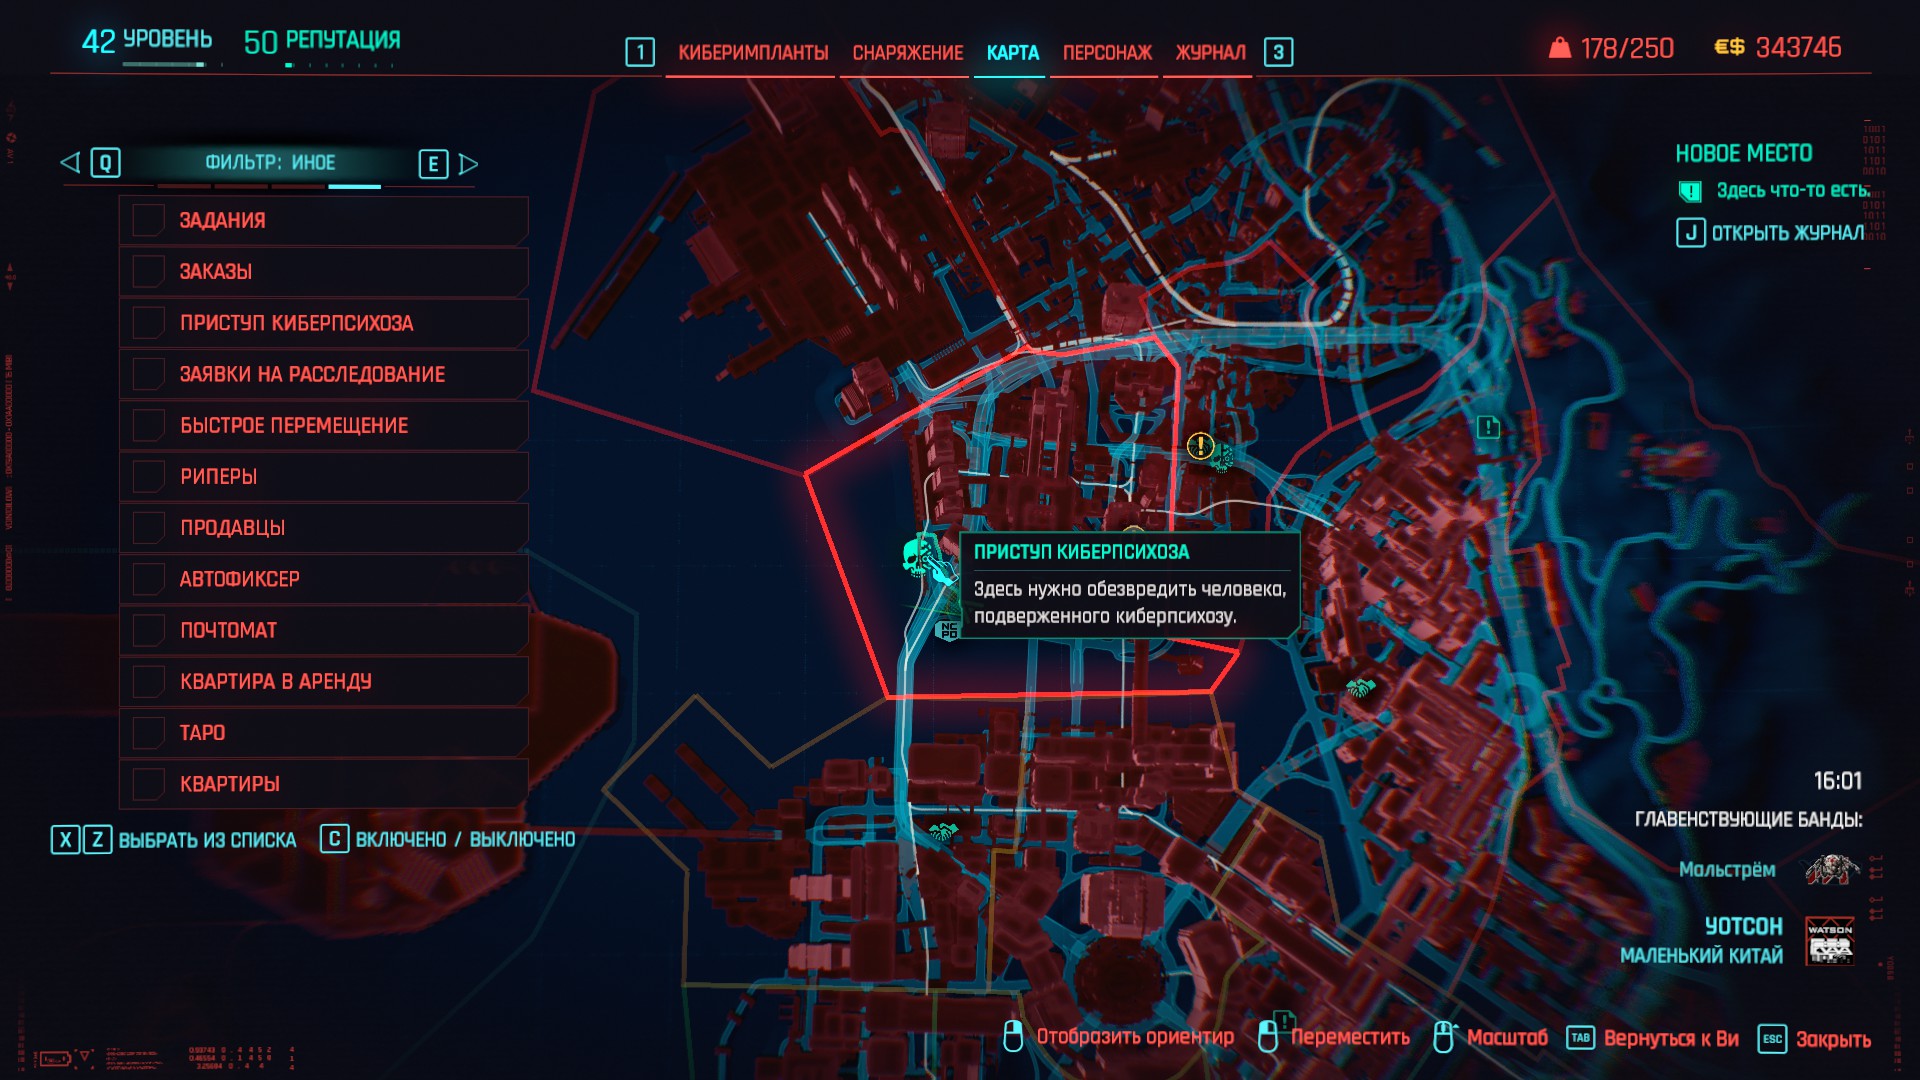Click the Z key icon

[x=97, y=839]
